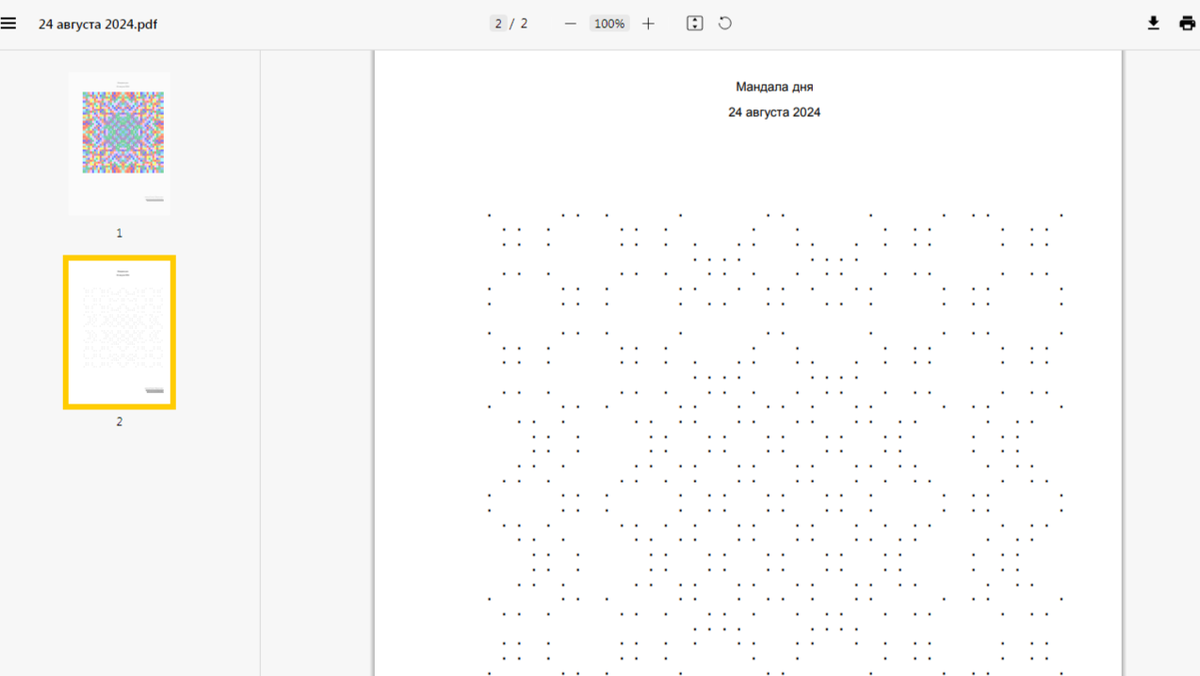The width and height of the screenshot is (1200, 676).
Task: Rotate the document counterclockwise
Action: 725,24
